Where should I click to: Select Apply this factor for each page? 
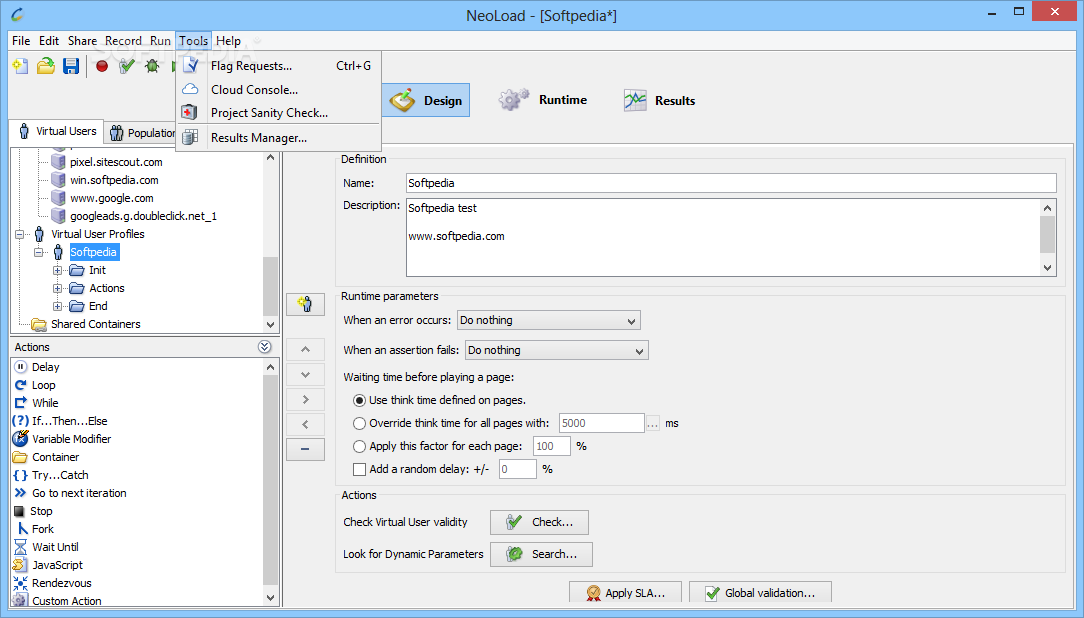[359, 447]
